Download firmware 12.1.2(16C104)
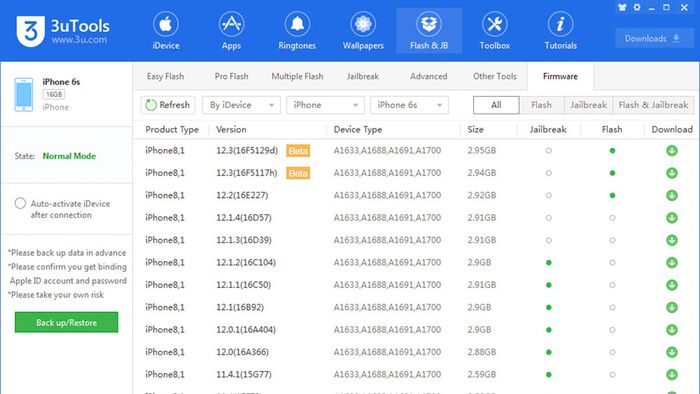This screenshot has height=394, width=700. click(x=672, y=262)
